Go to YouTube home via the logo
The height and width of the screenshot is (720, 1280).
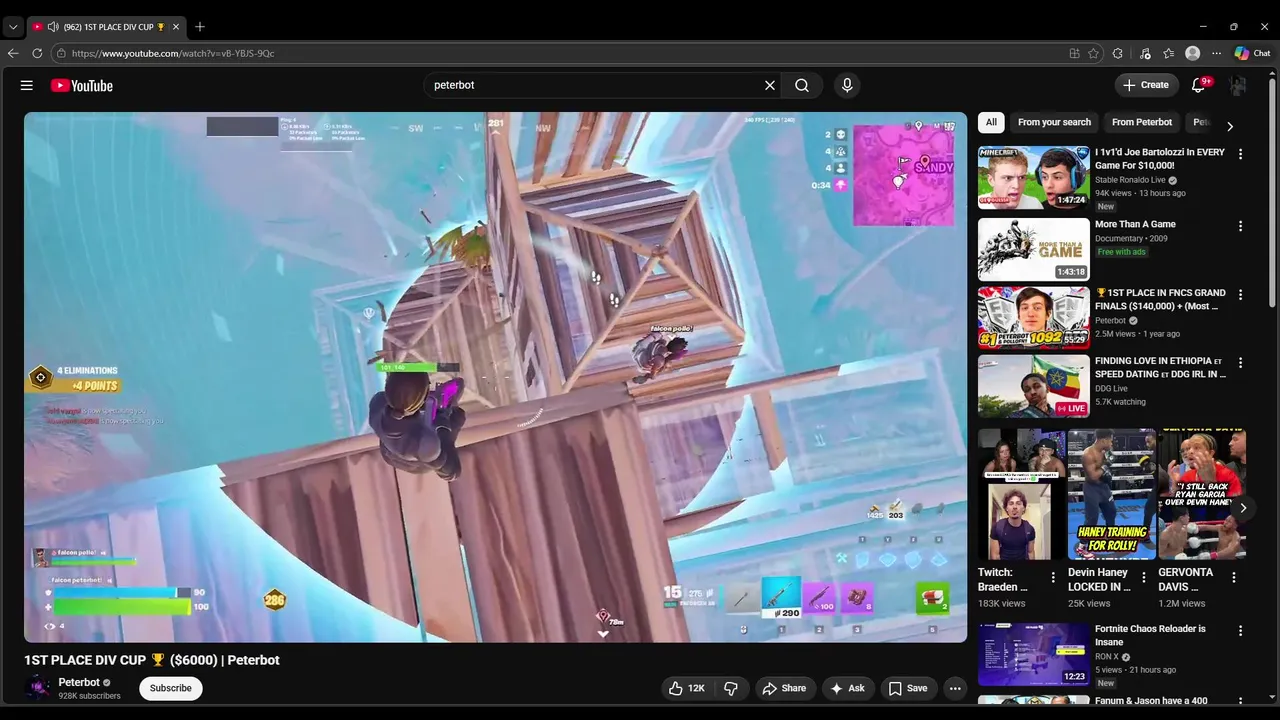[82, 86]
